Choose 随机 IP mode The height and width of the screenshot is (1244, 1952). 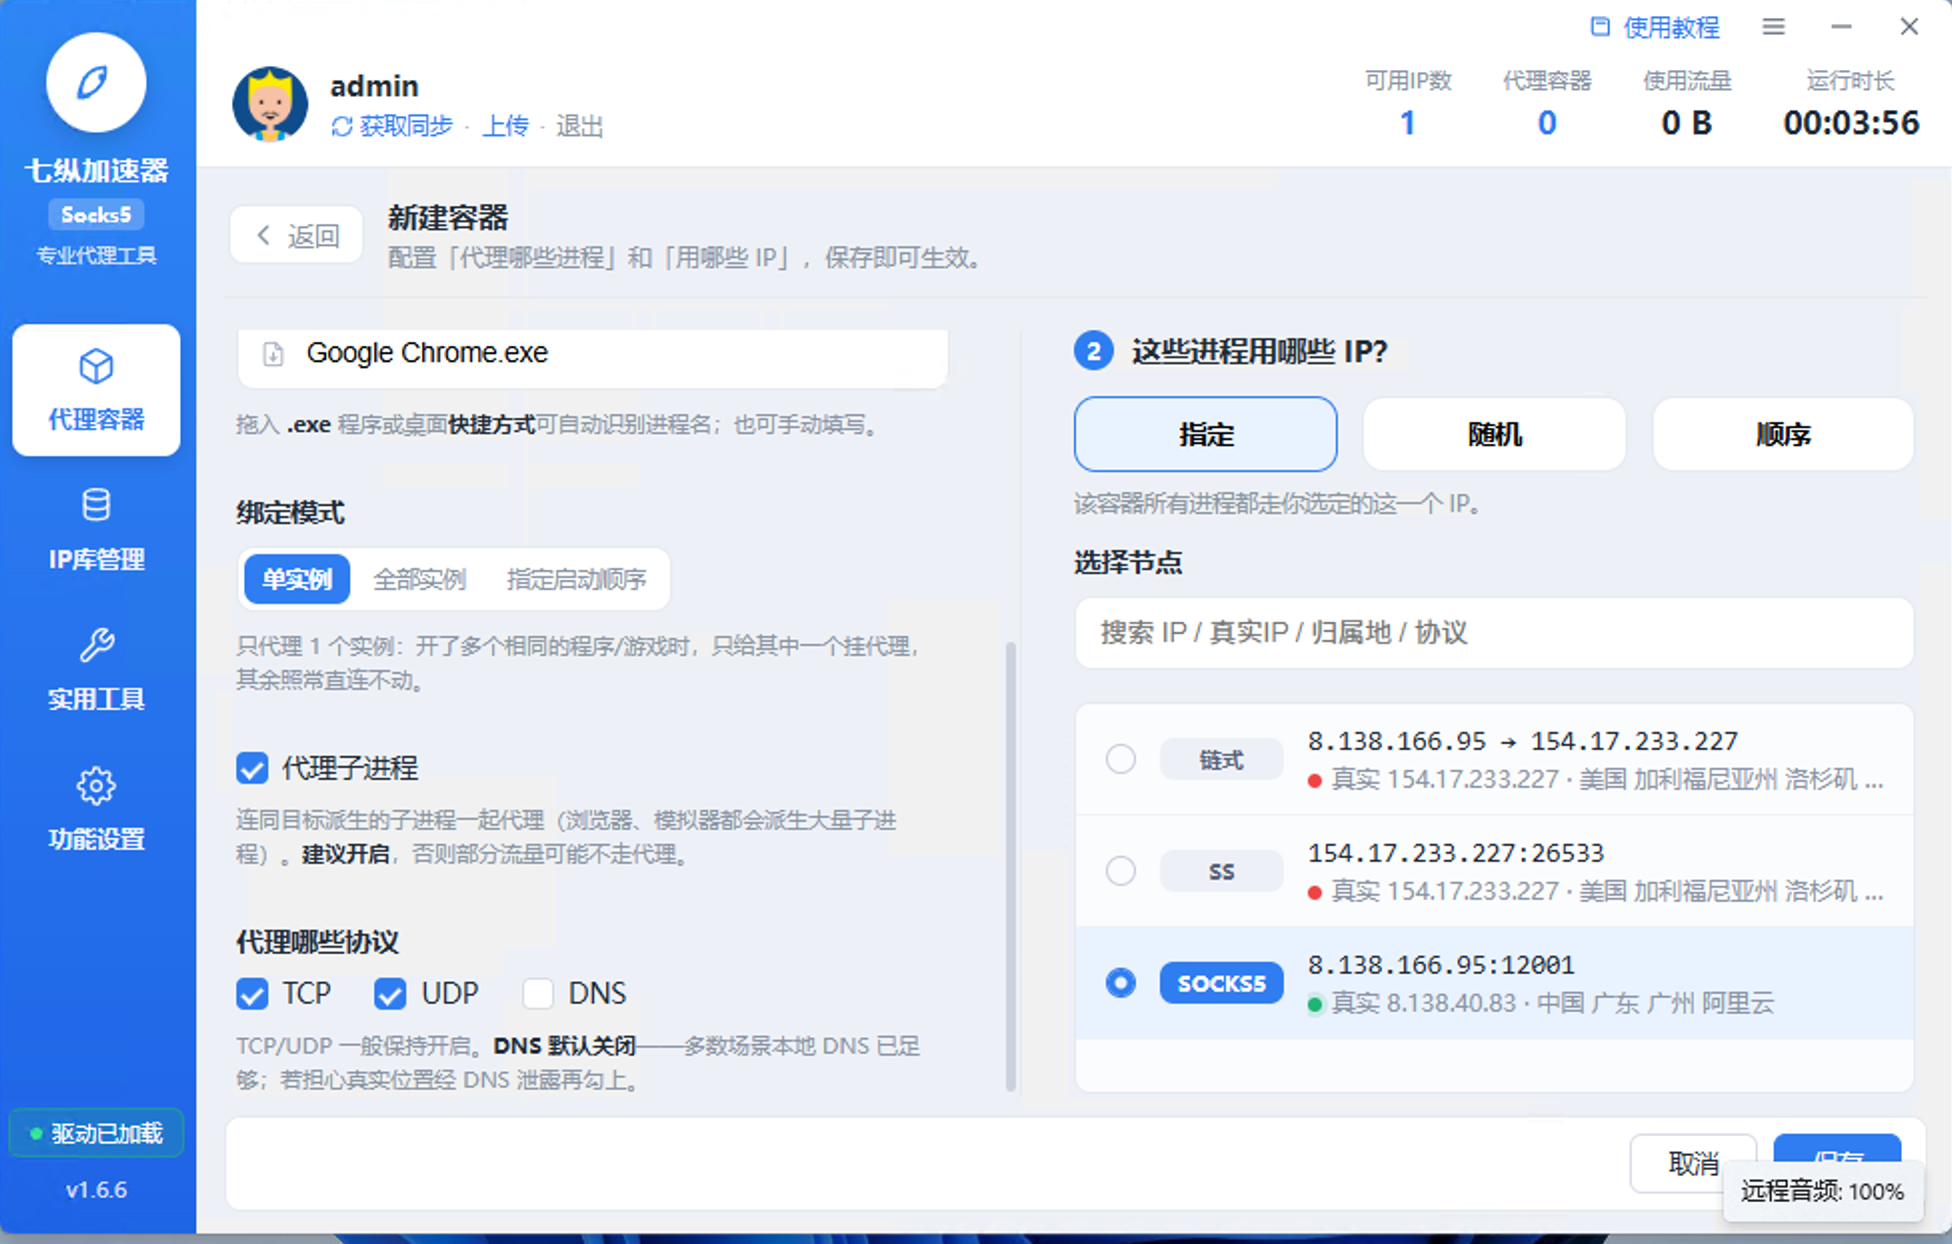1494,434
